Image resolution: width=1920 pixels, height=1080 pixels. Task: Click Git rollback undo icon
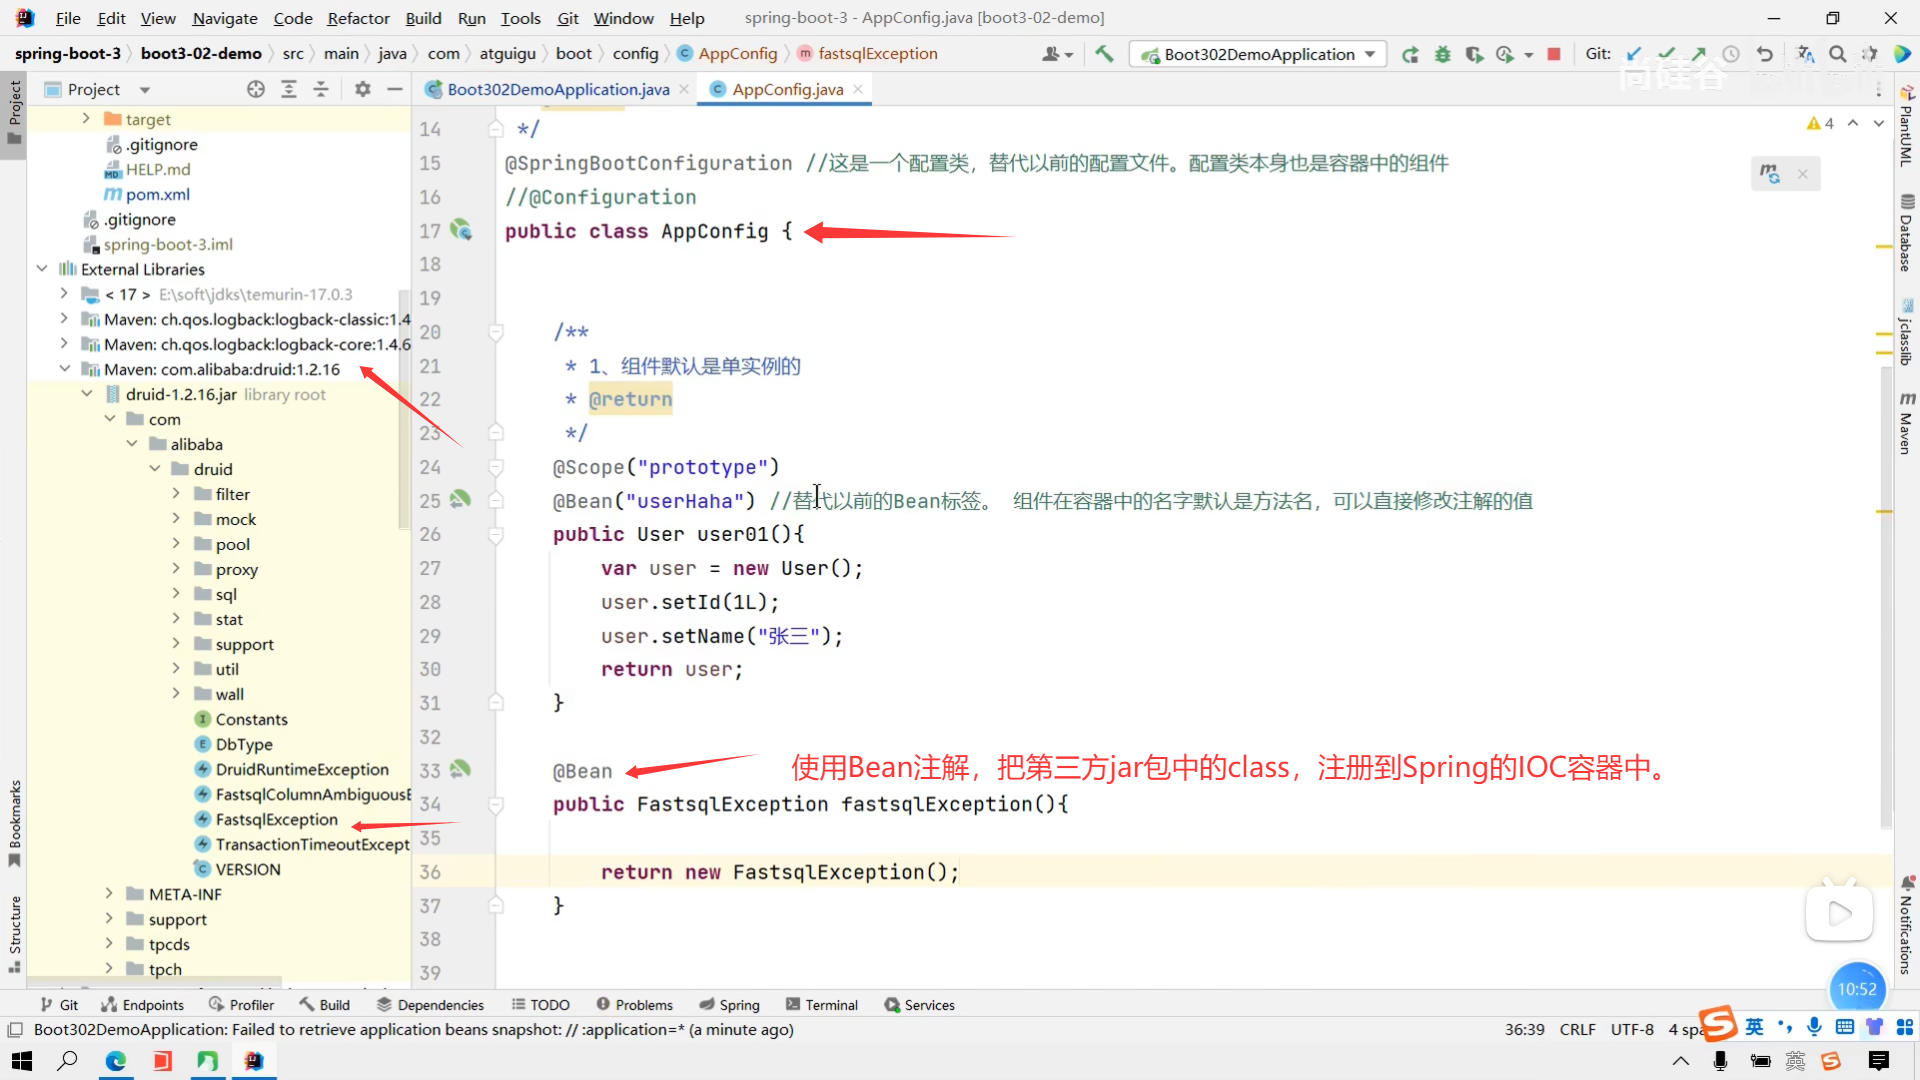1765,54
